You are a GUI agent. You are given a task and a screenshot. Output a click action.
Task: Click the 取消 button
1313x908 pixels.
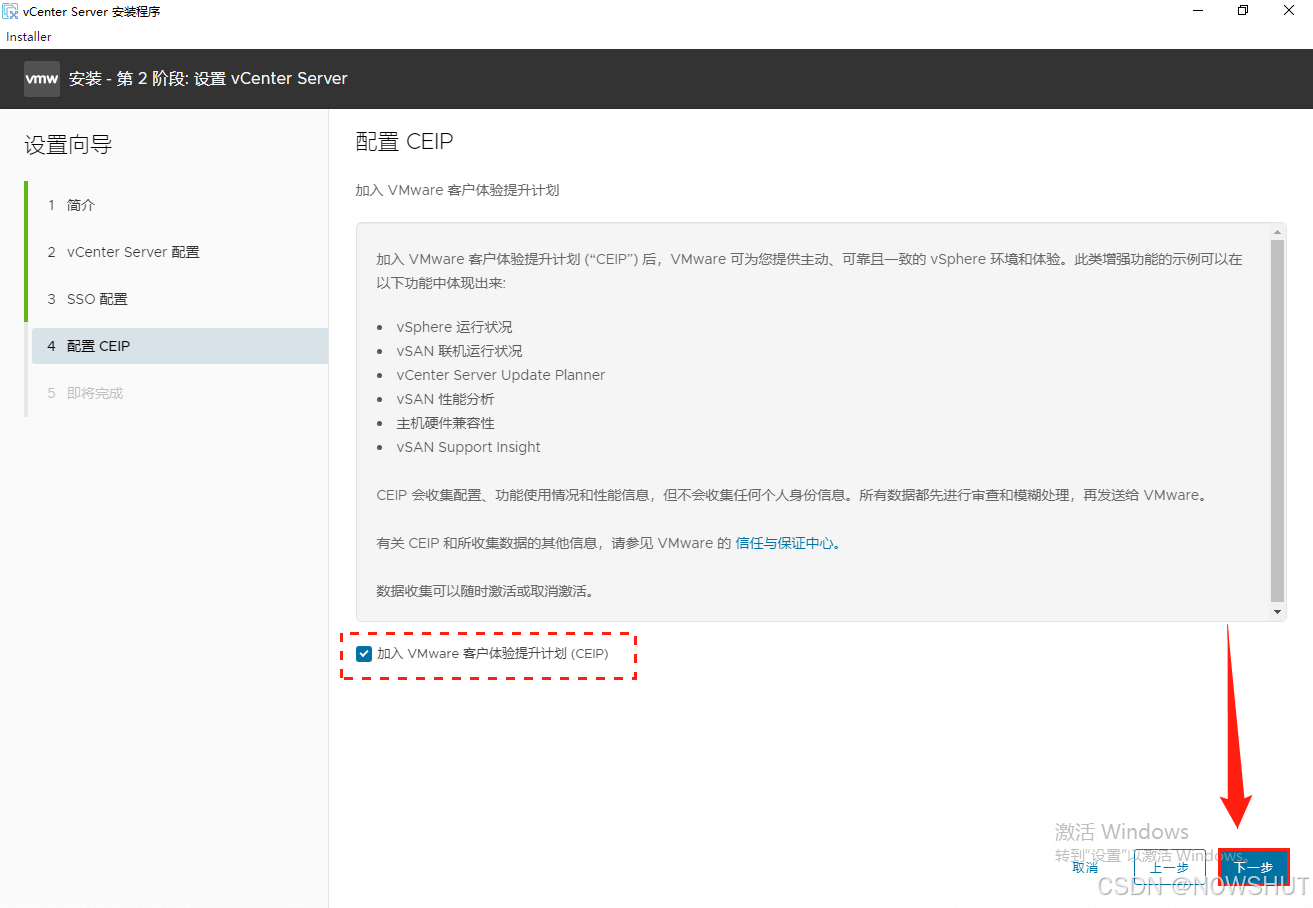[x=1085, y=868]
